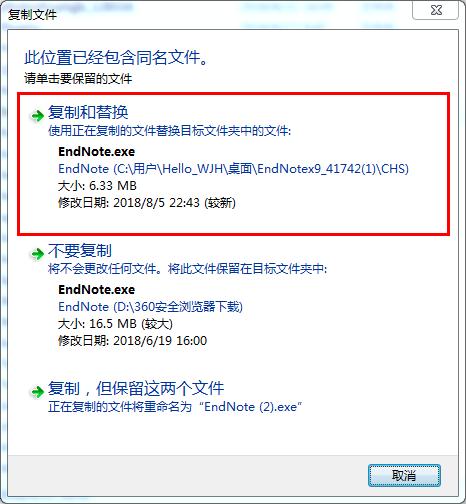Click the description 使用正在复制的文件替换目标文件夹中的文件

[170, 131]
